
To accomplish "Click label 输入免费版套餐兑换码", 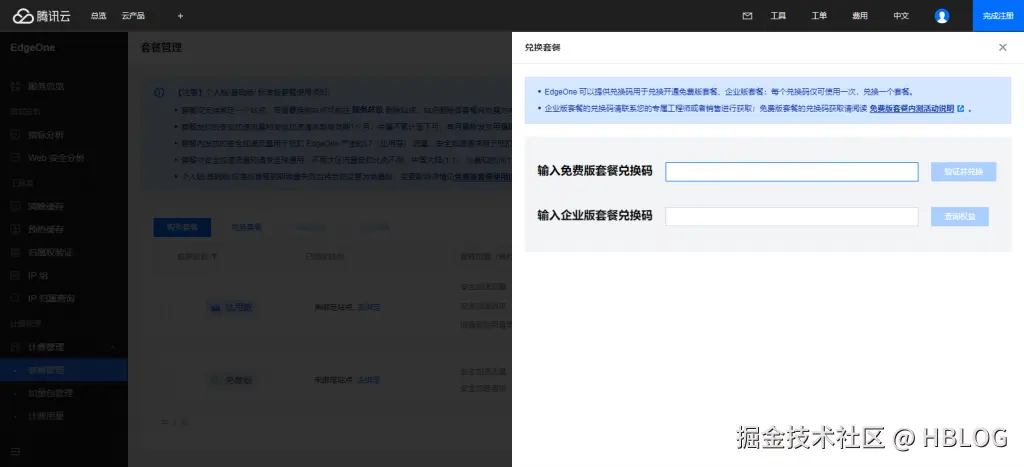I will [x=594, y=171].
